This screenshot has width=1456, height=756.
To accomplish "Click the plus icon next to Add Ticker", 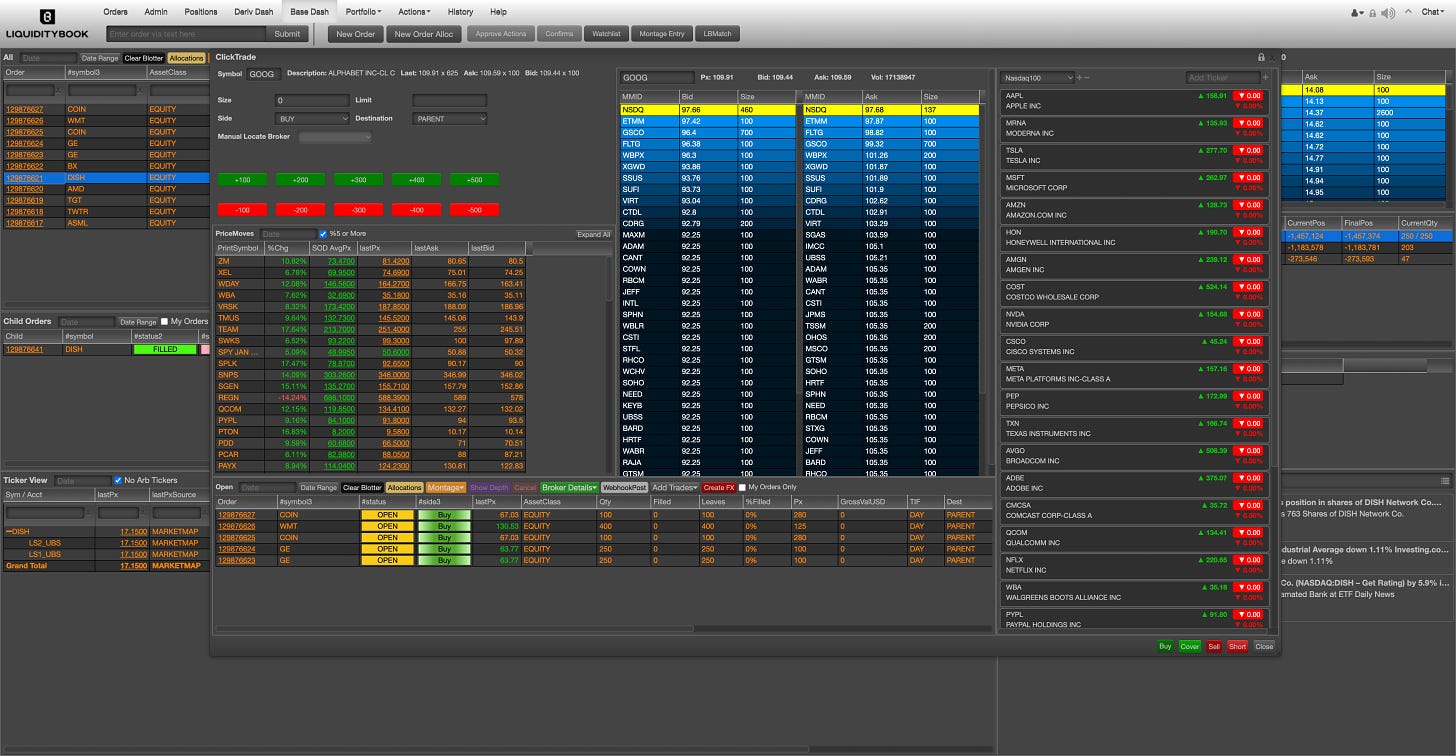I will [x=1265, y=77].
